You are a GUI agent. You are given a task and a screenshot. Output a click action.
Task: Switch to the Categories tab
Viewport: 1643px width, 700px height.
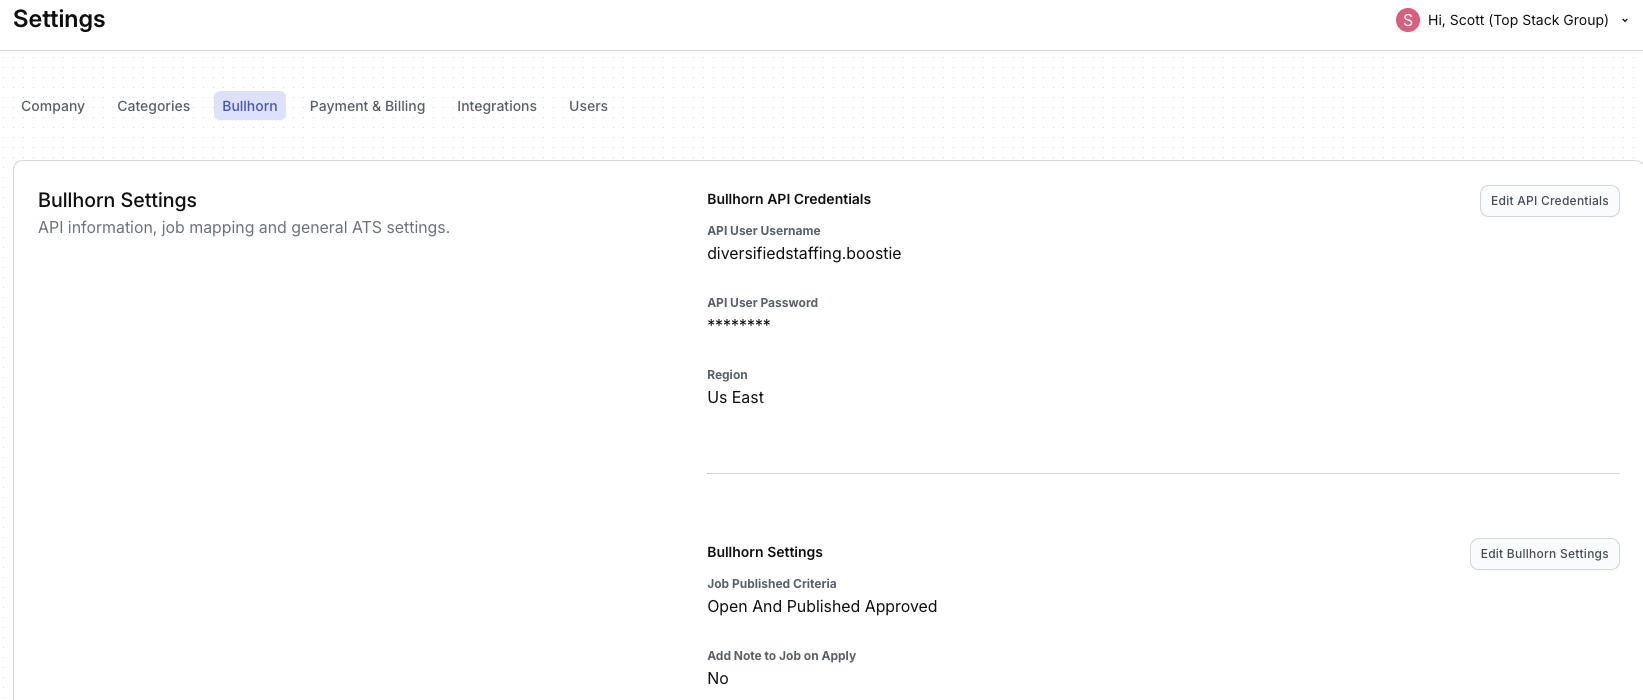coord(153,106)
